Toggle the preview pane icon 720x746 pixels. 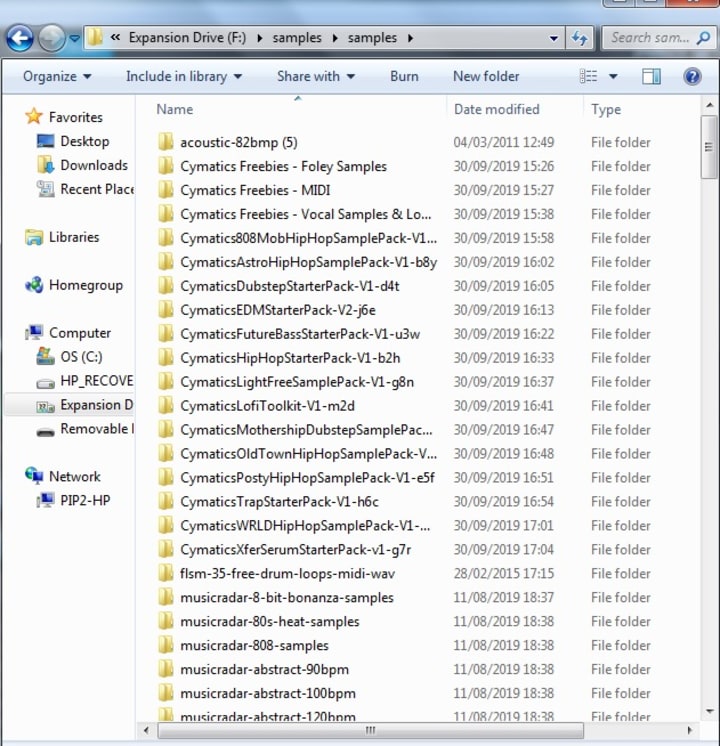click(651, 76)
